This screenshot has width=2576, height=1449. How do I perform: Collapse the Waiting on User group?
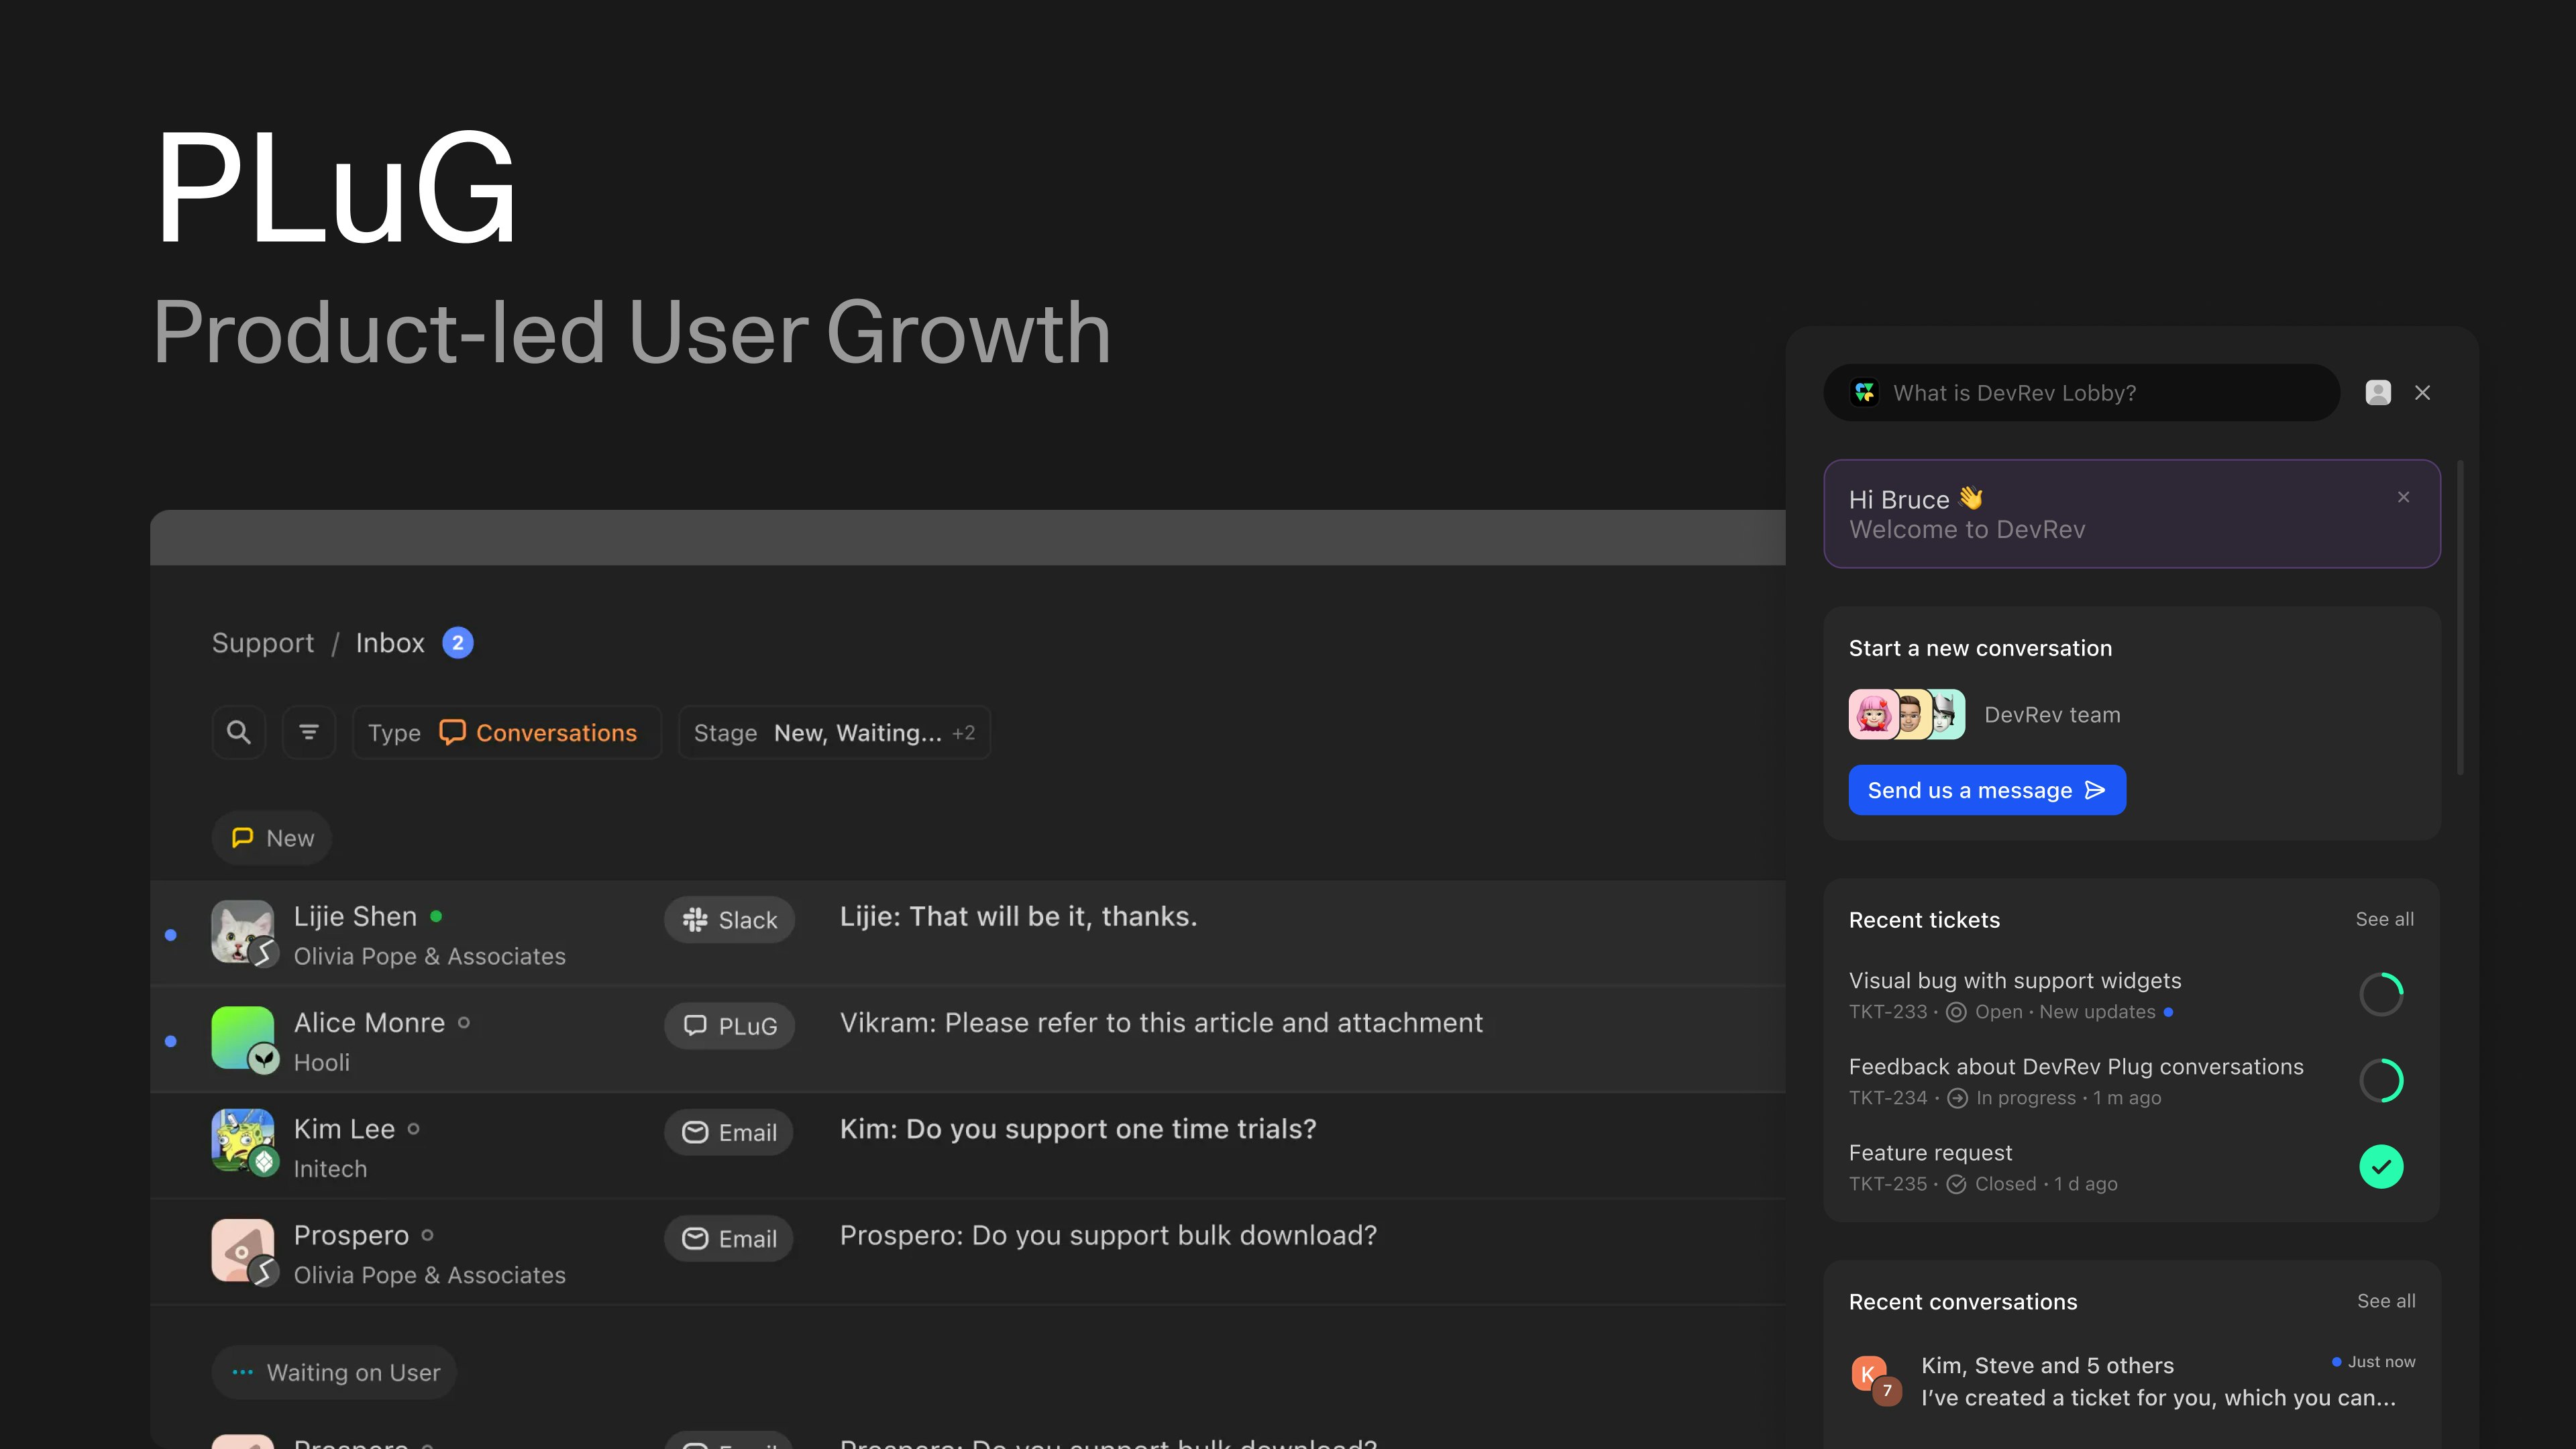click(334, 1372)
